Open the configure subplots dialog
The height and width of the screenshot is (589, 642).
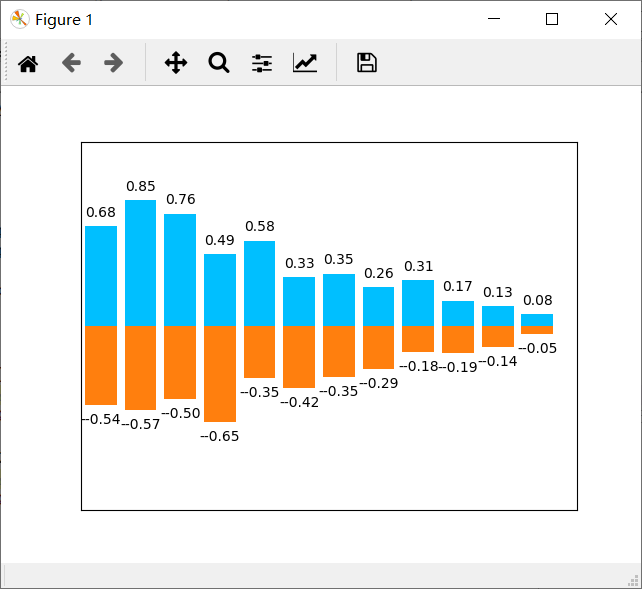pos(262,63)
